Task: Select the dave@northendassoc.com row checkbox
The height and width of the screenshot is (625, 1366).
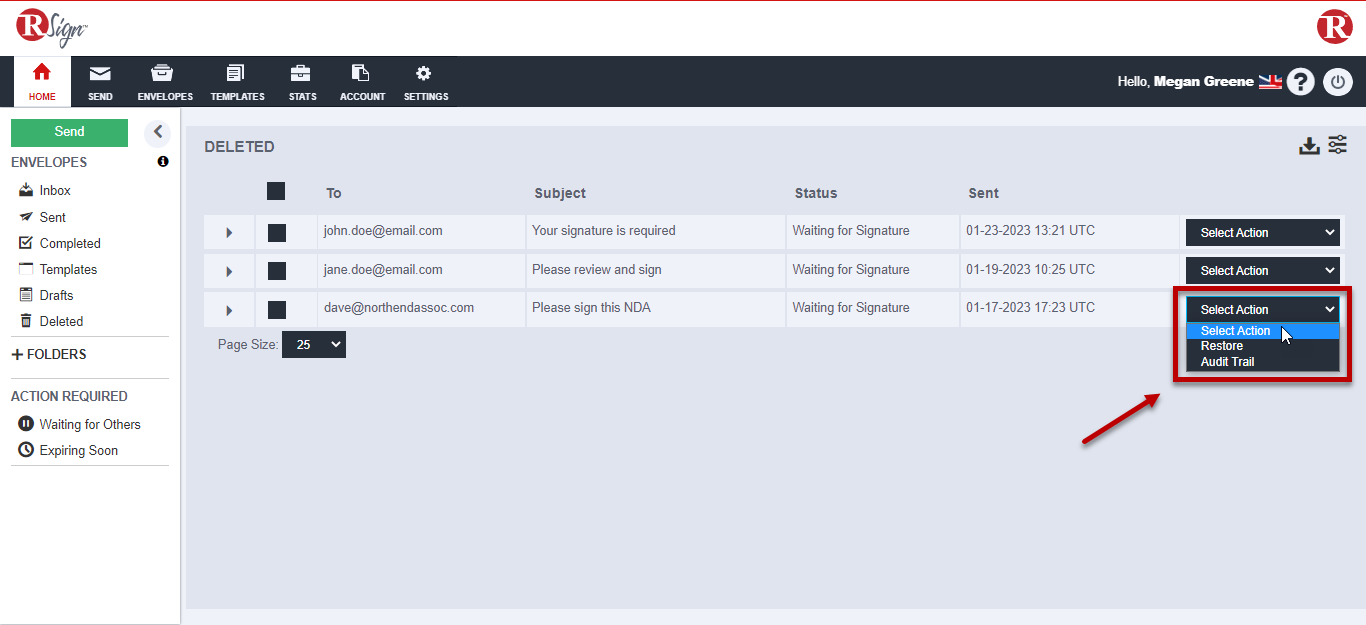Action: pyautogui.click(x=277, y=310)
